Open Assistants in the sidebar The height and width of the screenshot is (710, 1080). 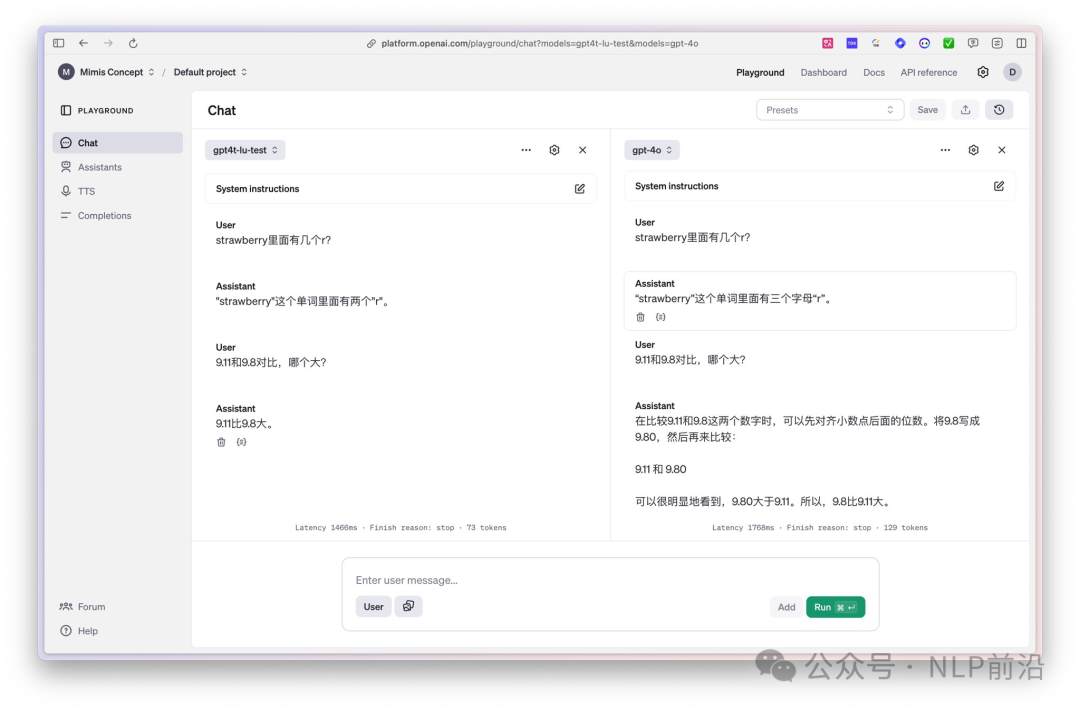click(x=99, y=167)
